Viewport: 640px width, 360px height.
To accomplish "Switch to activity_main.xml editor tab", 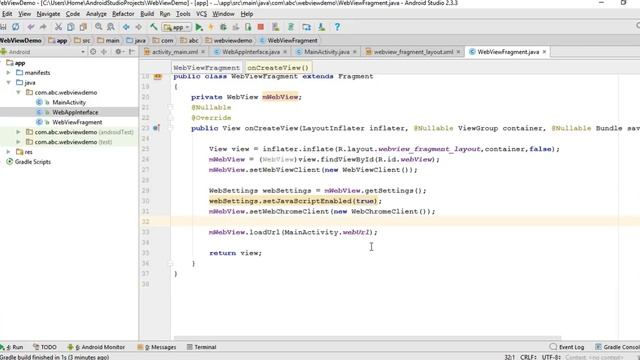I will [x=174, y=52].
